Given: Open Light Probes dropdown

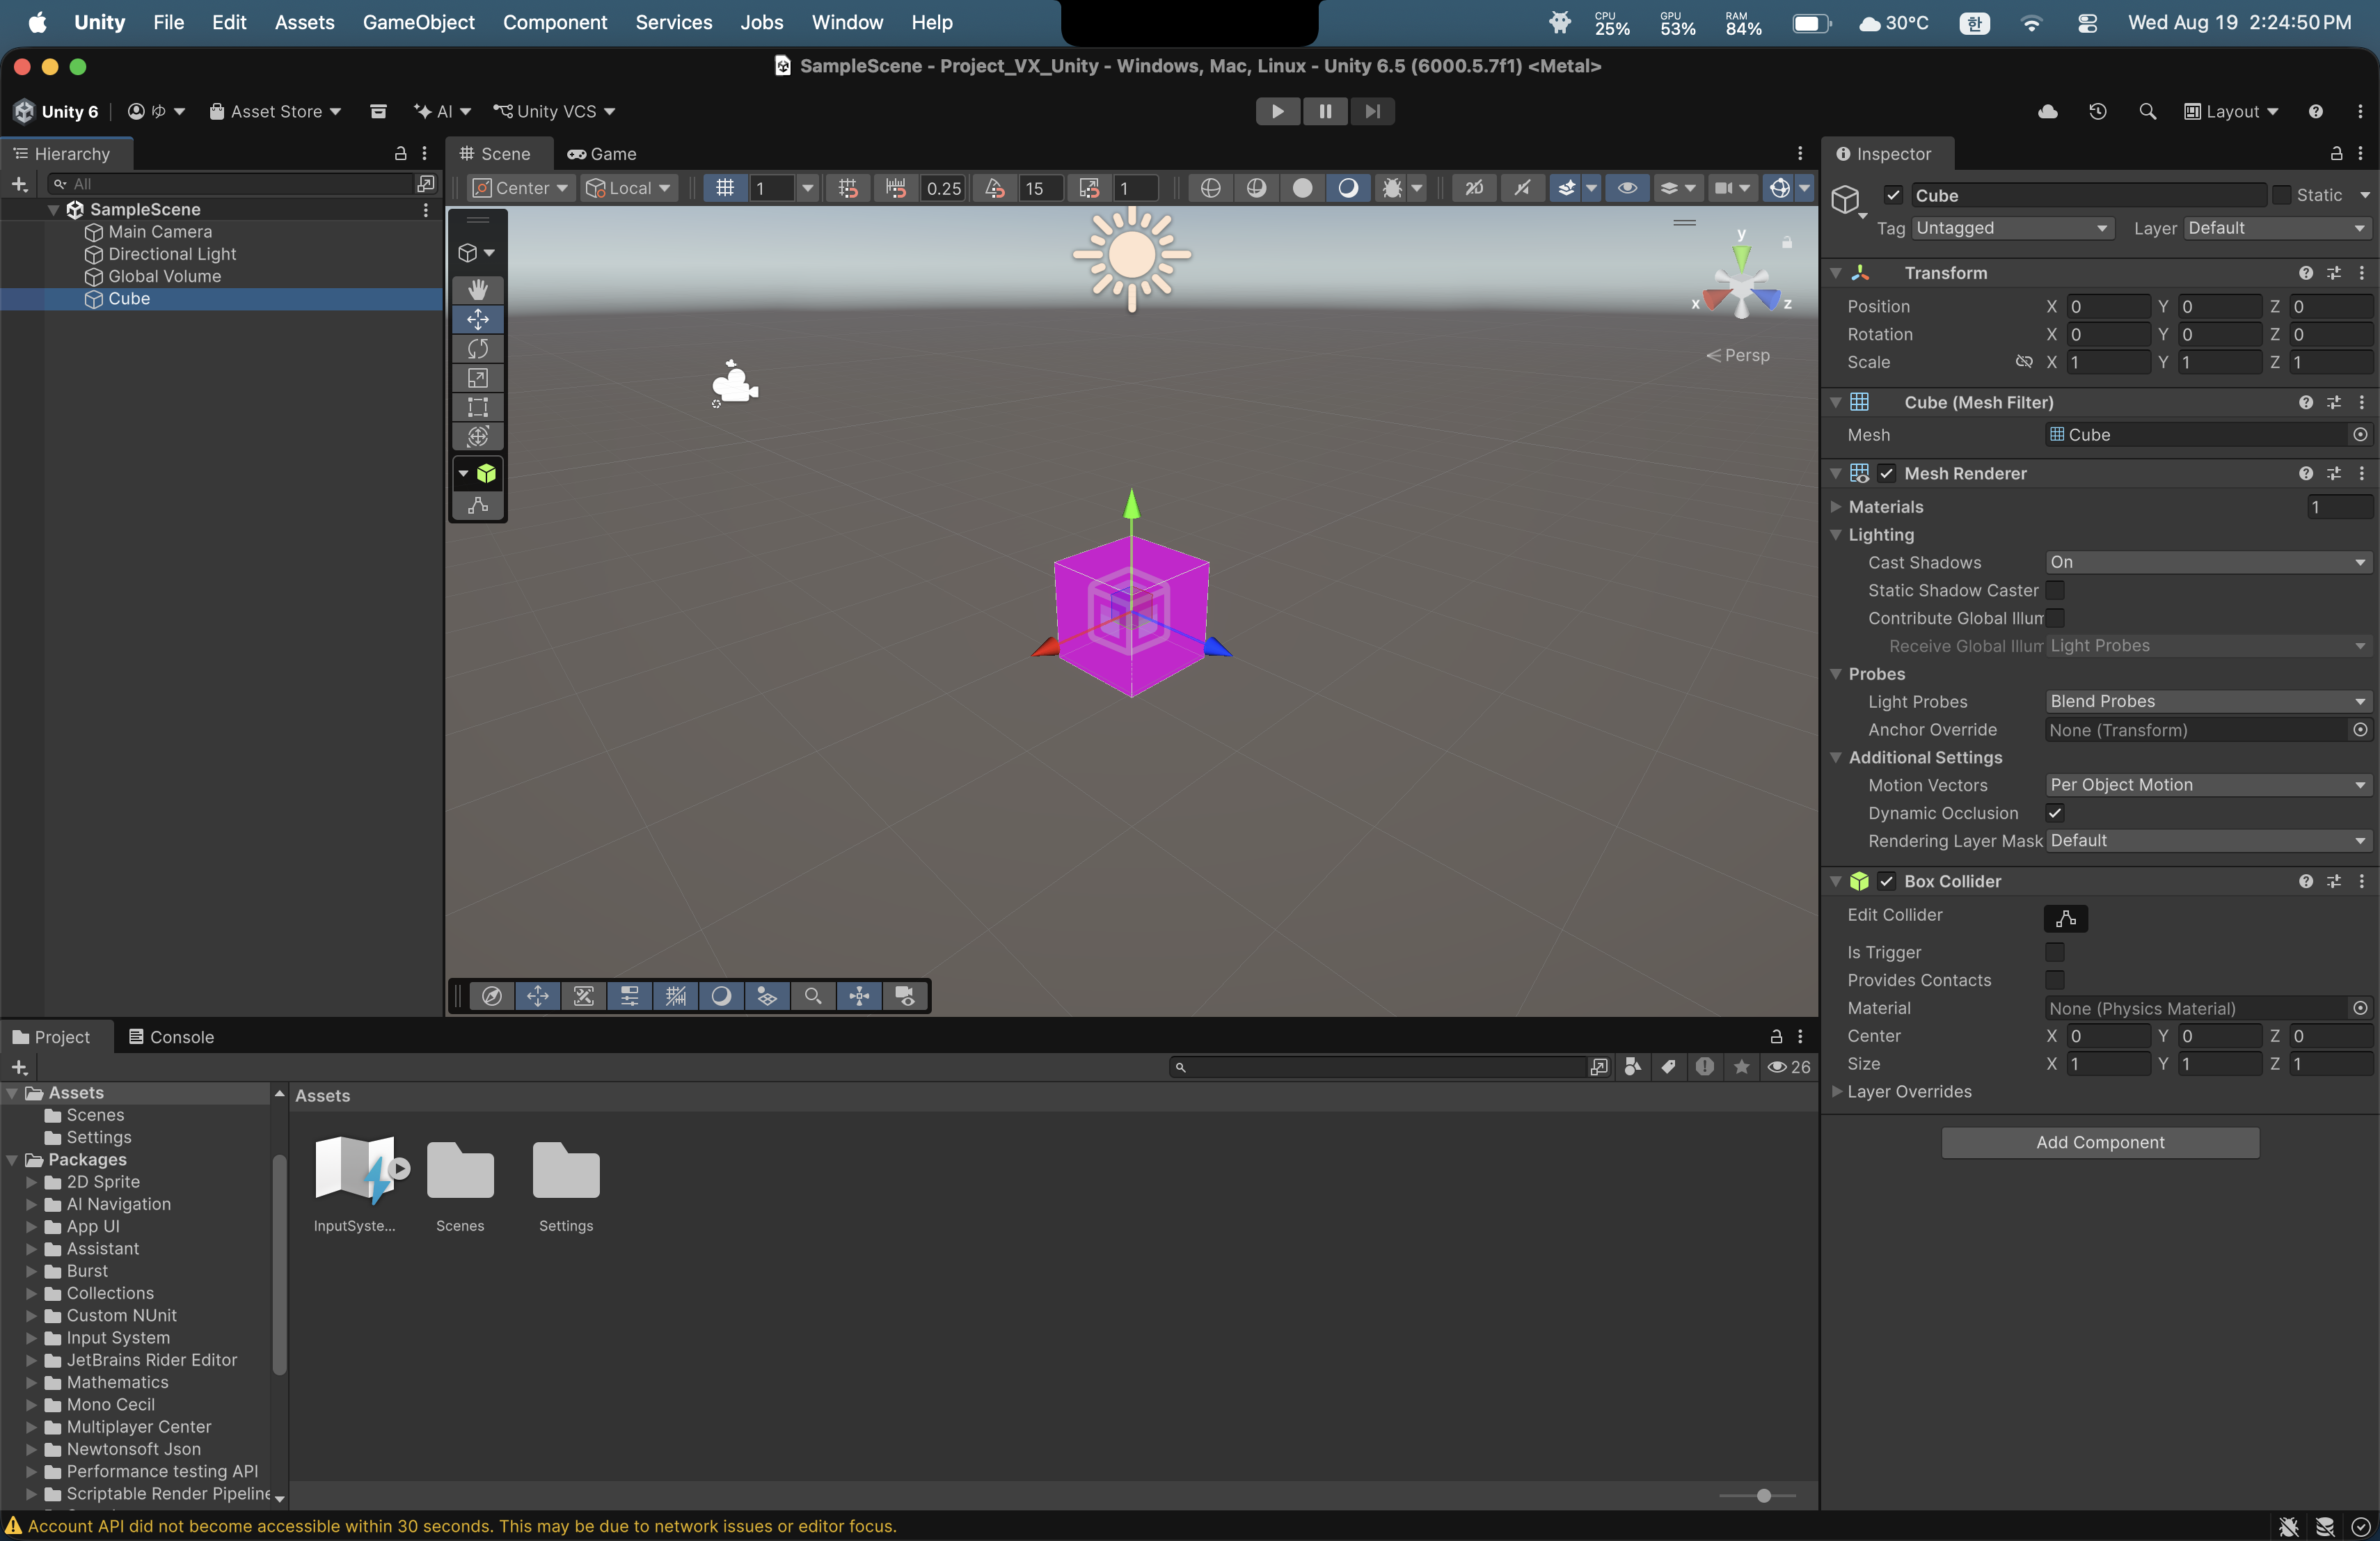Looking at the screenshot, I should 2208,701.
